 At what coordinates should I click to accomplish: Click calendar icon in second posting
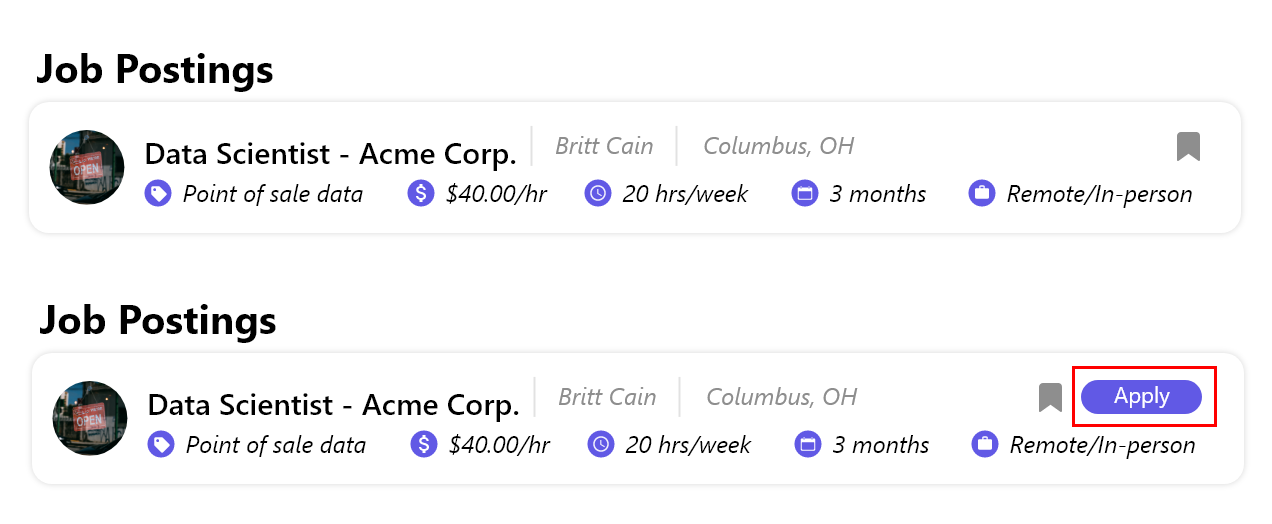(808, 444)
